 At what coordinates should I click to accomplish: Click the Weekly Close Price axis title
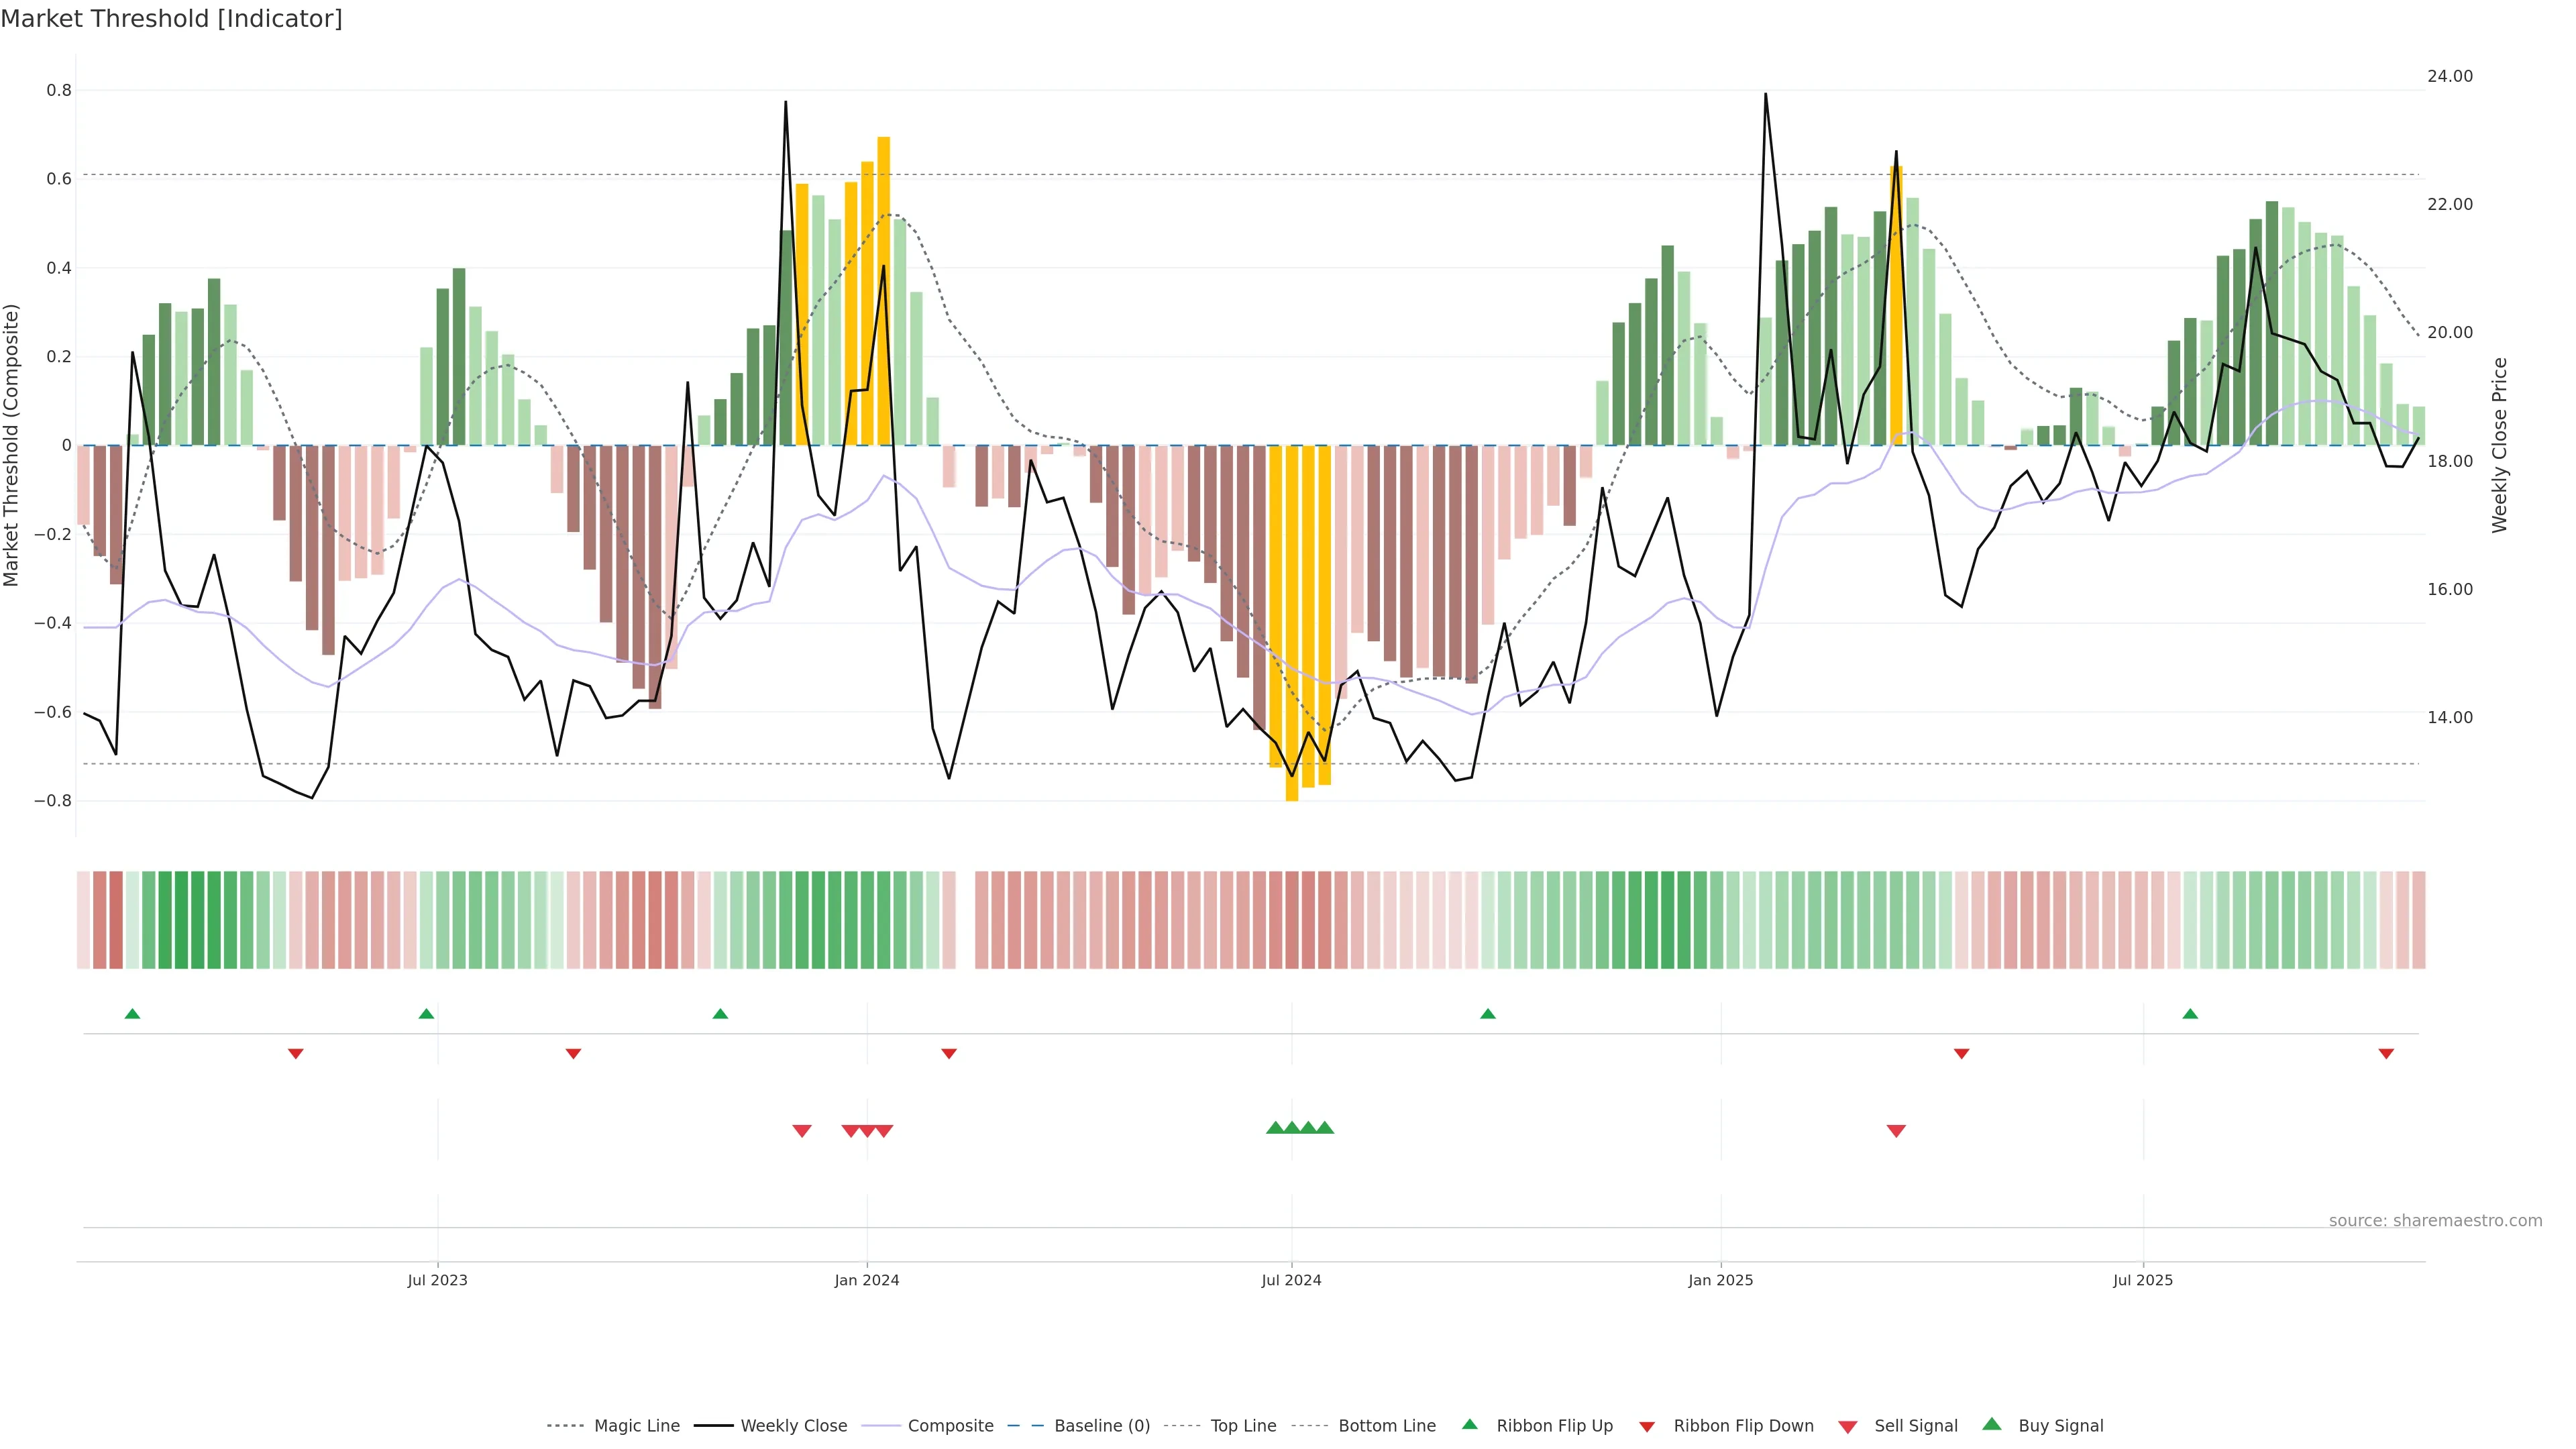pyautogui.click(x=2499, y=445)
